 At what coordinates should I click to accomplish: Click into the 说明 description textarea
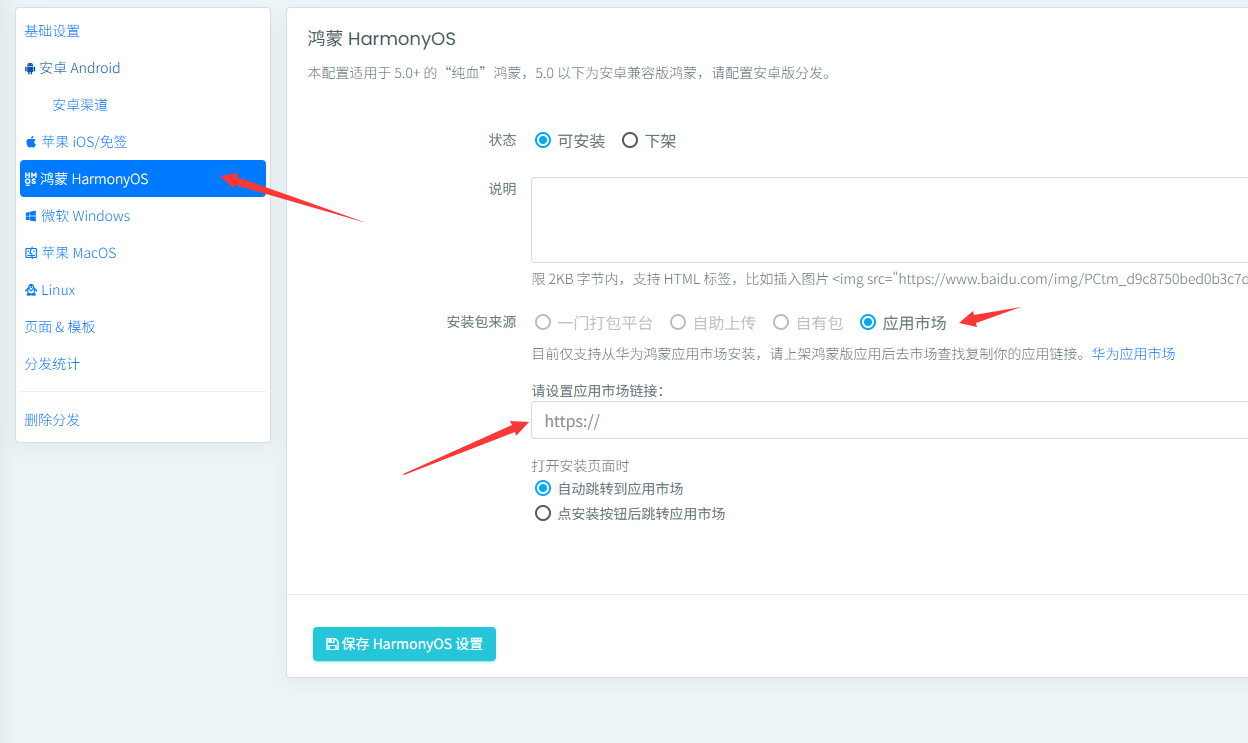[x=889, y=220]
